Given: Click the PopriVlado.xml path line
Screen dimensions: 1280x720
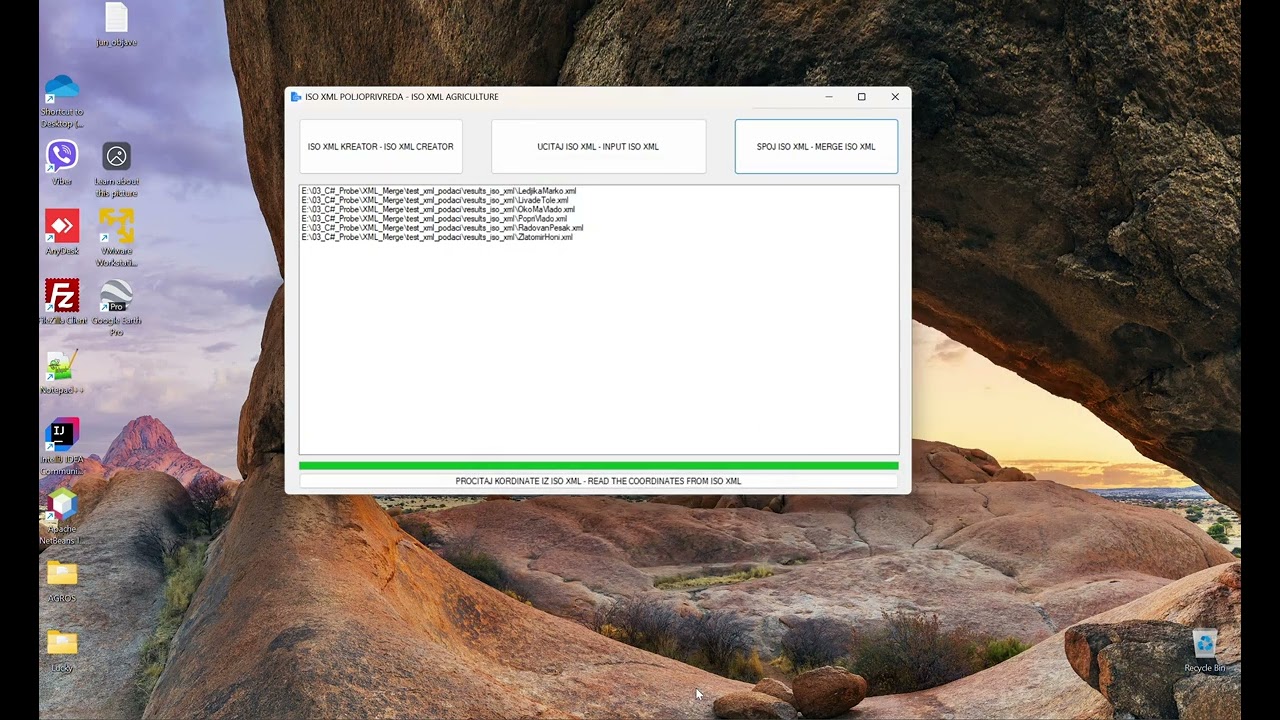Looking at the screenshot, I should pyautogui.click(x=434, y=218).
